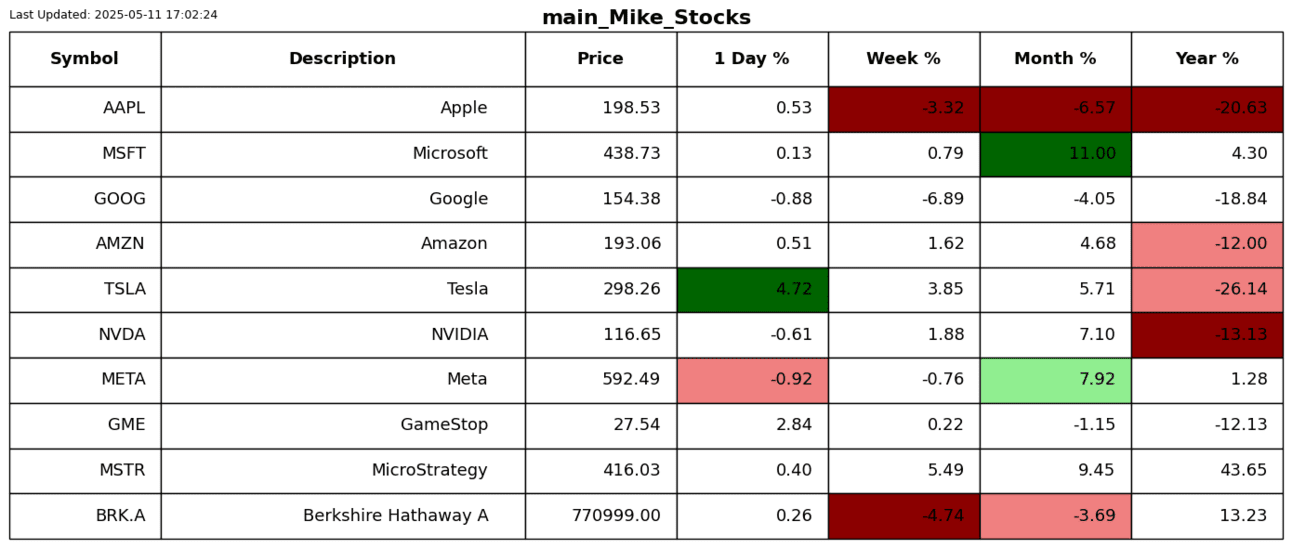Select the Price column header
This screenshot has height=548, width=1292.
pyautogui.click(x=600, y=59)
